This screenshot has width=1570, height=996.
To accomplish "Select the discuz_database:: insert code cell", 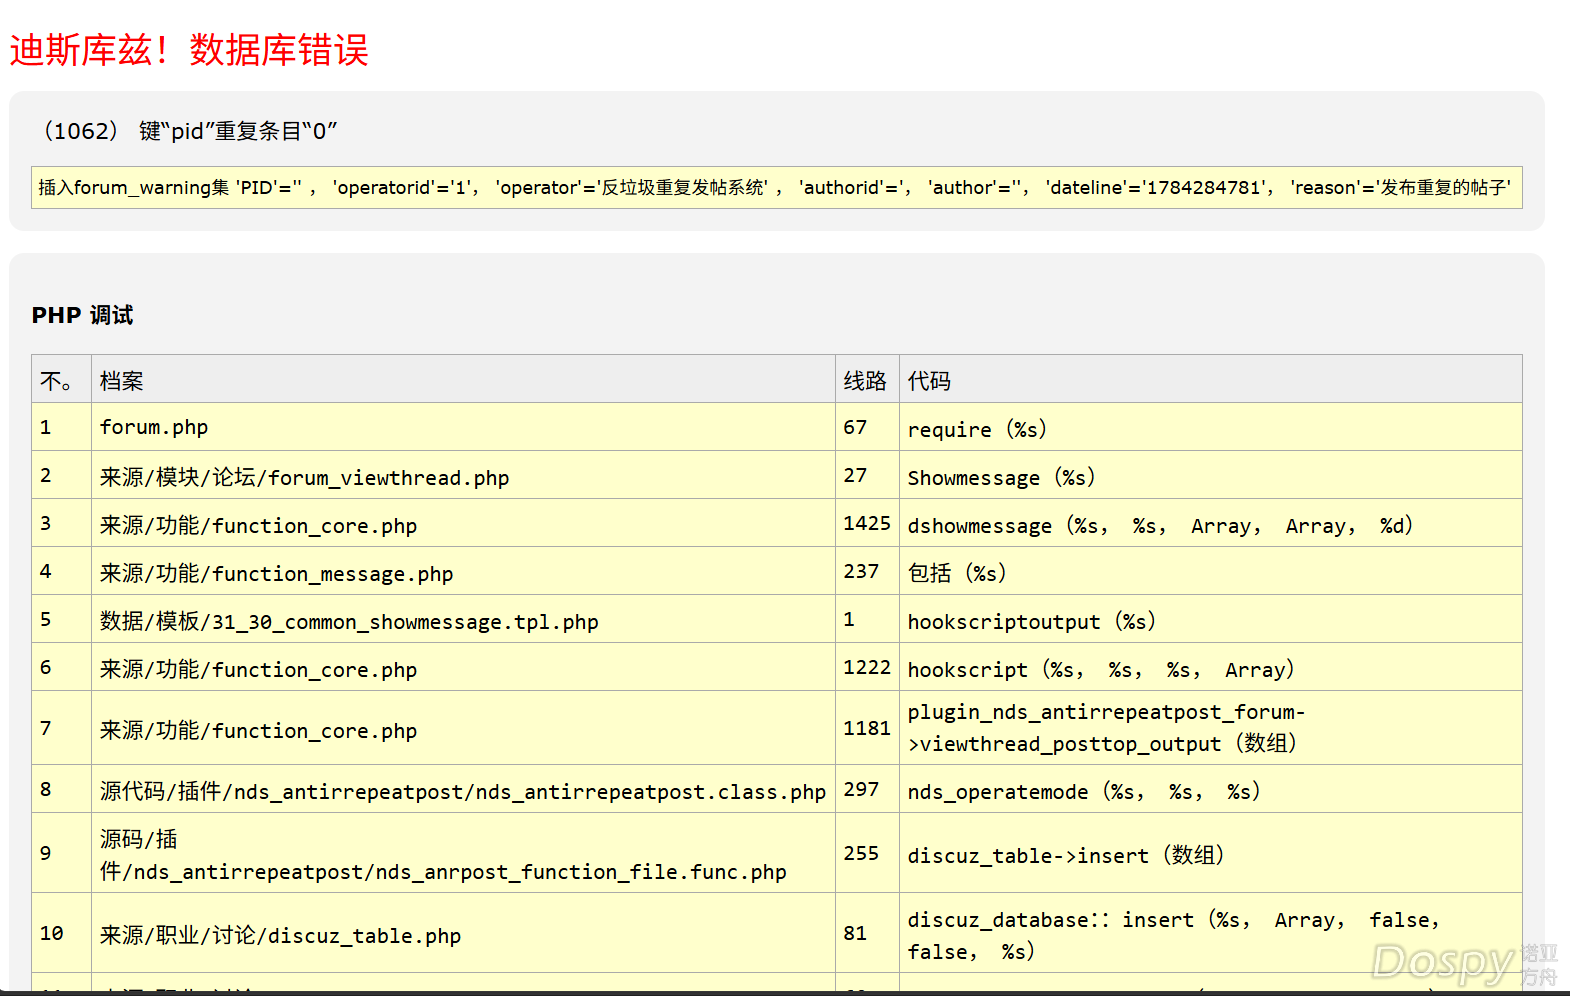I will tap(1211, 933).
